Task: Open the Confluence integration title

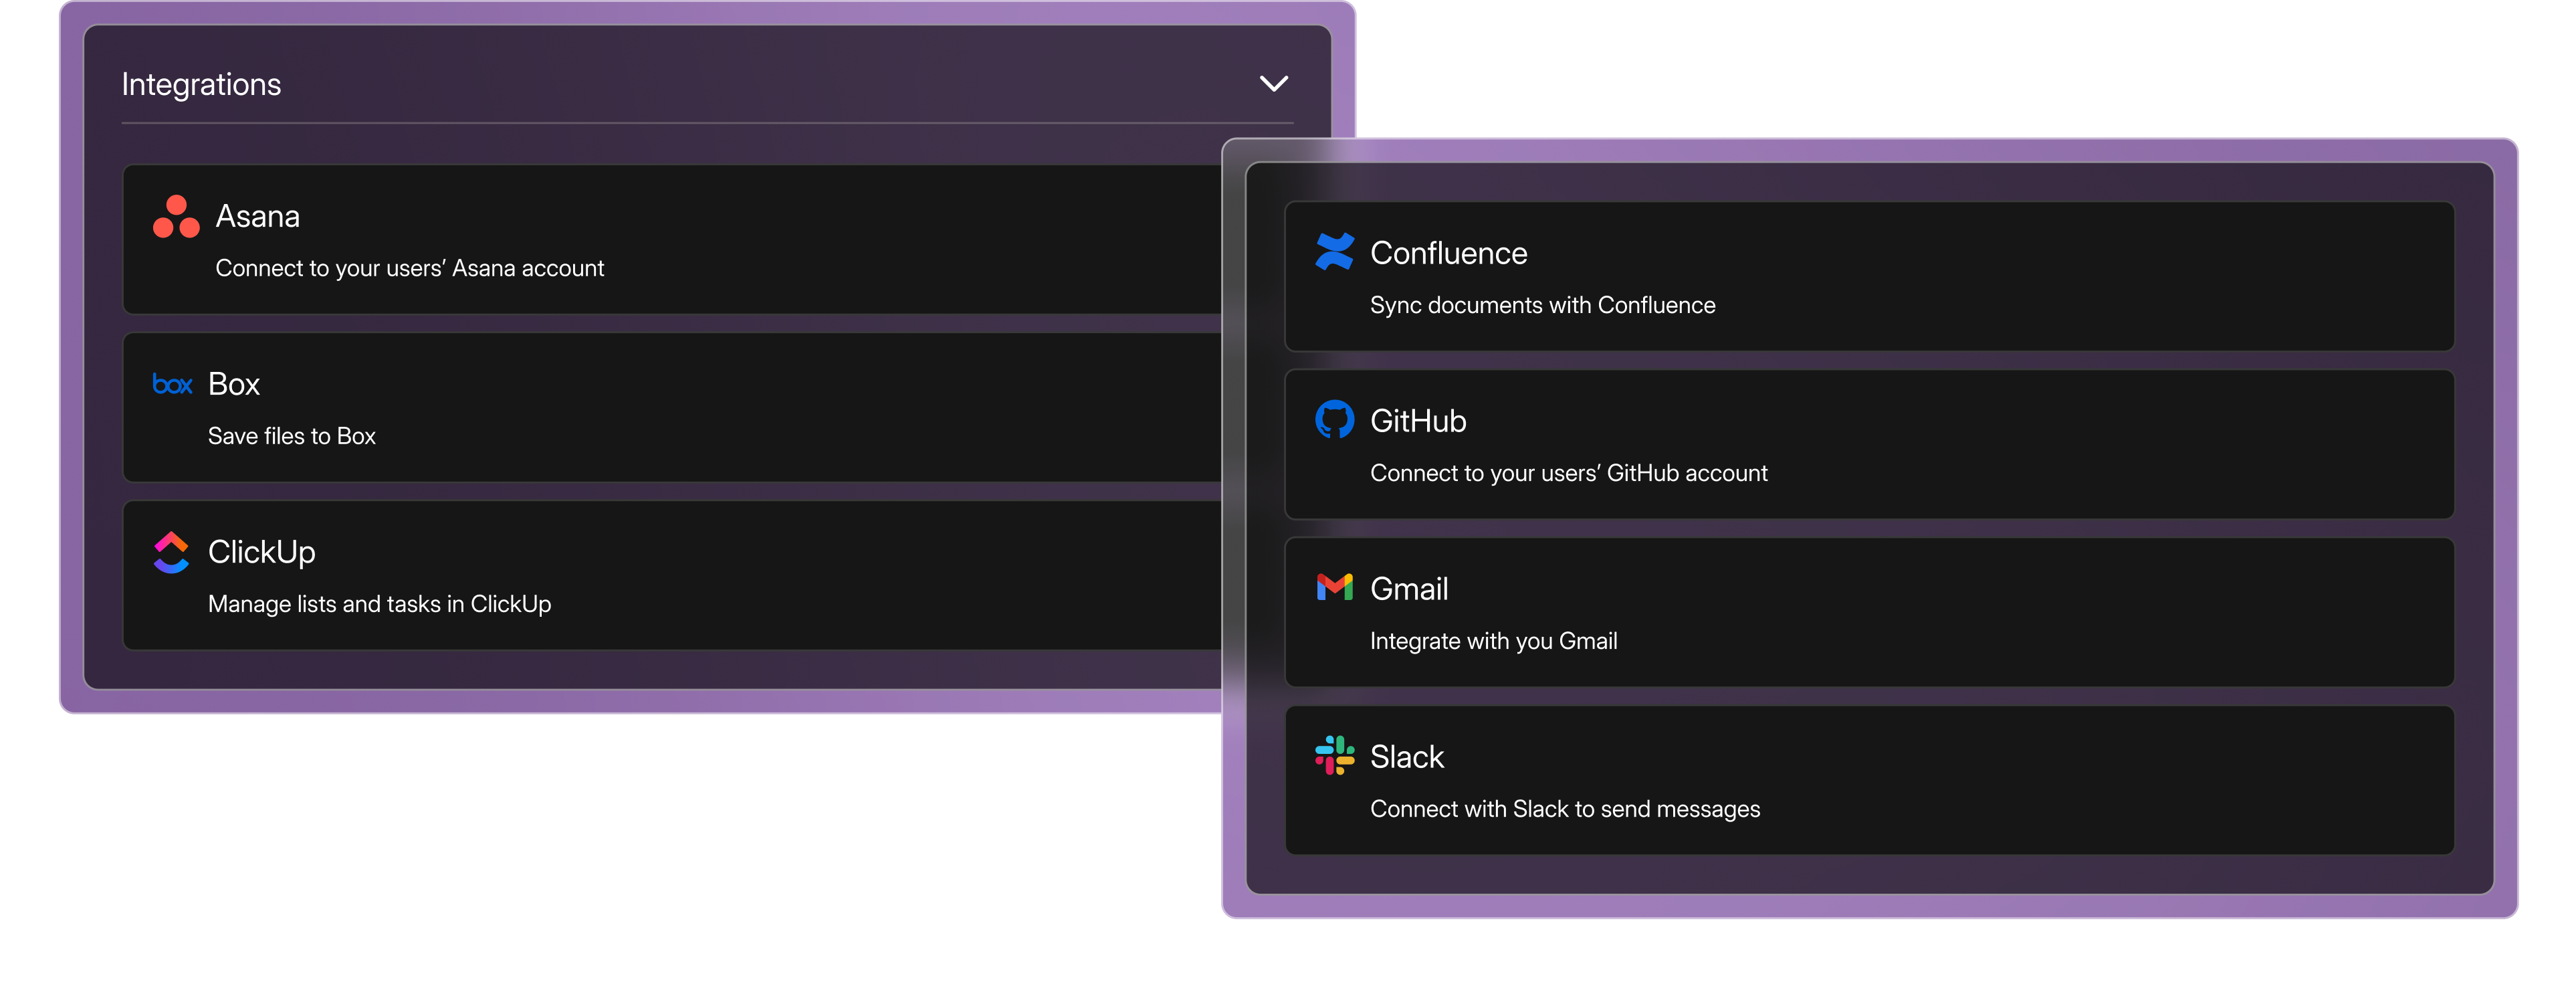Action: point(1448,254)
